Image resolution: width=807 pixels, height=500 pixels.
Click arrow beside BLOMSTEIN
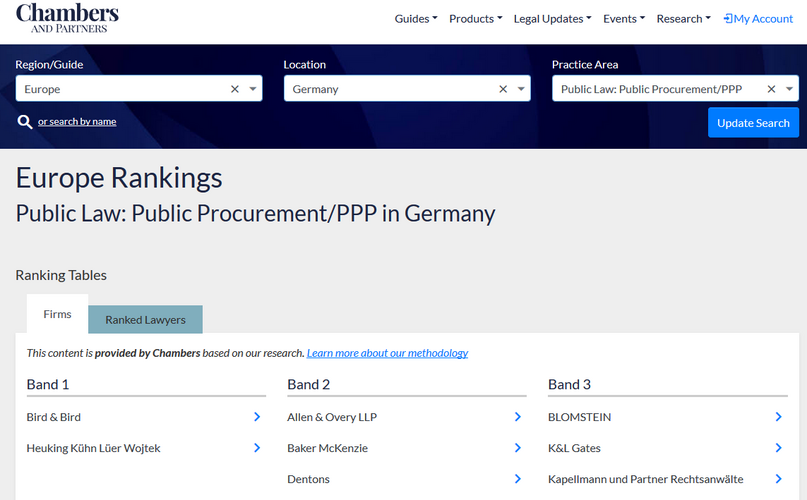click(778, 417)
